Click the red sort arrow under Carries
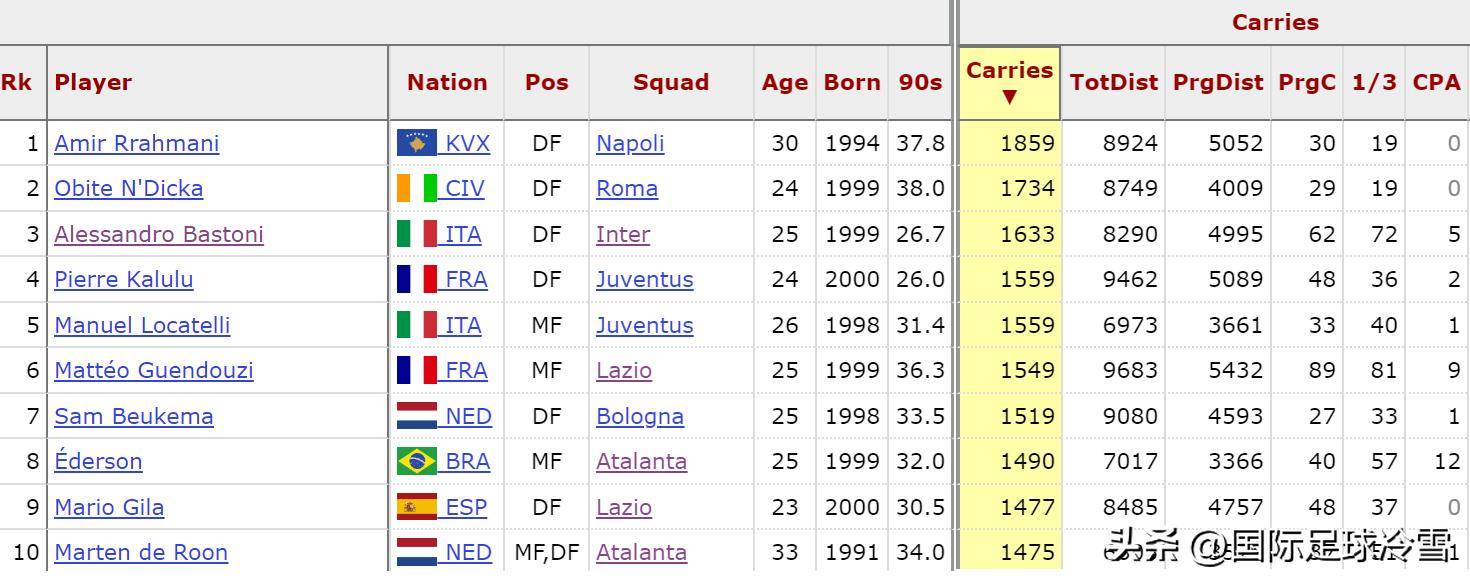This screenshot has height=582, width=1470. coord(1009,97)
